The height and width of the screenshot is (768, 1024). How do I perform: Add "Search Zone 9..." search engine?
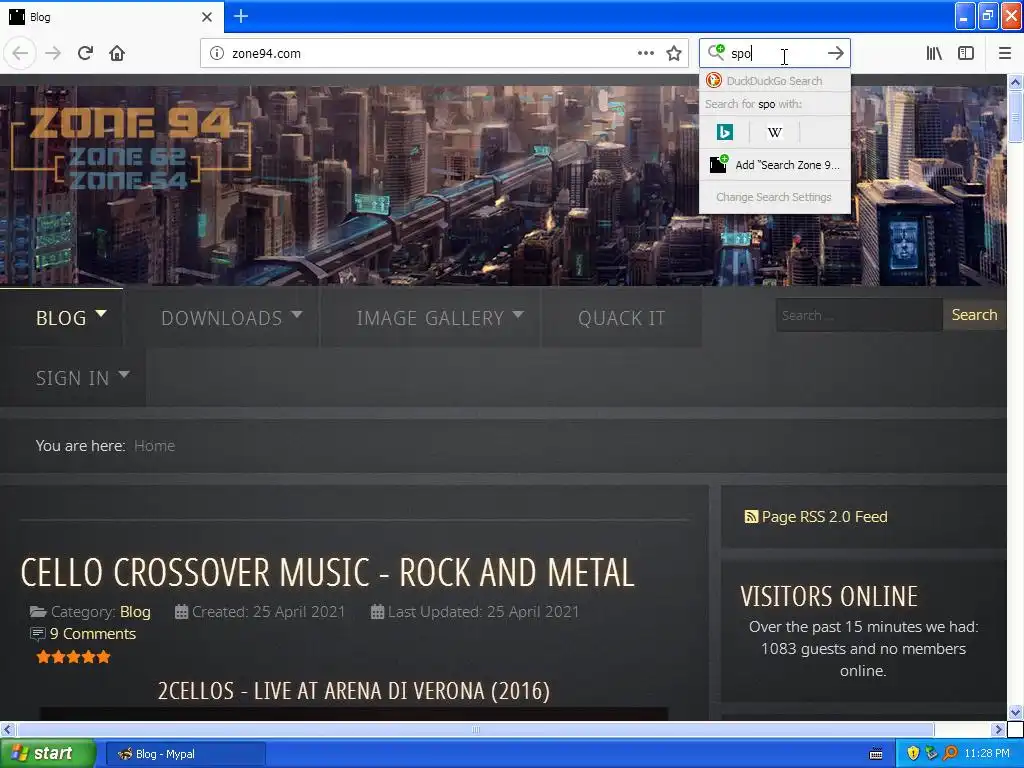[775, 165]
